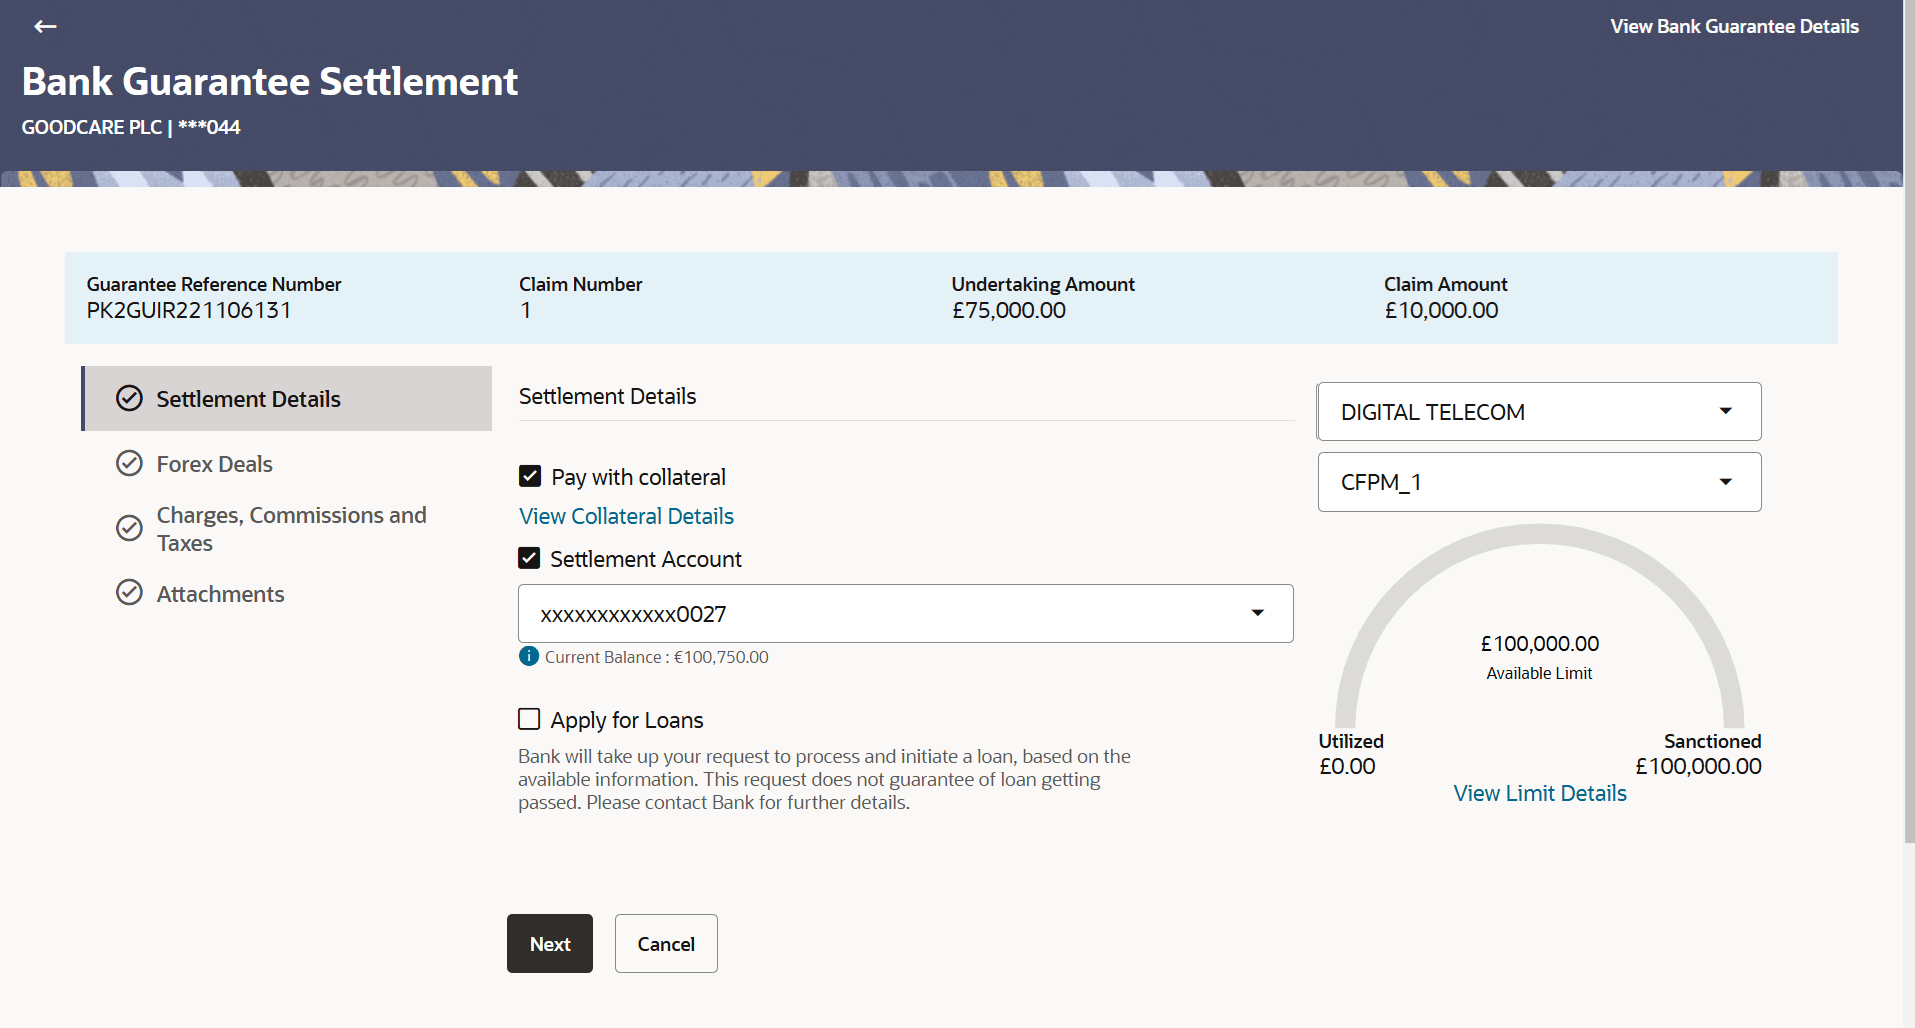Click the checkmark icon beside Forex Deals
This screenshot has height=1028, width=1915.
pyautogui.click(x=129, y=463)
